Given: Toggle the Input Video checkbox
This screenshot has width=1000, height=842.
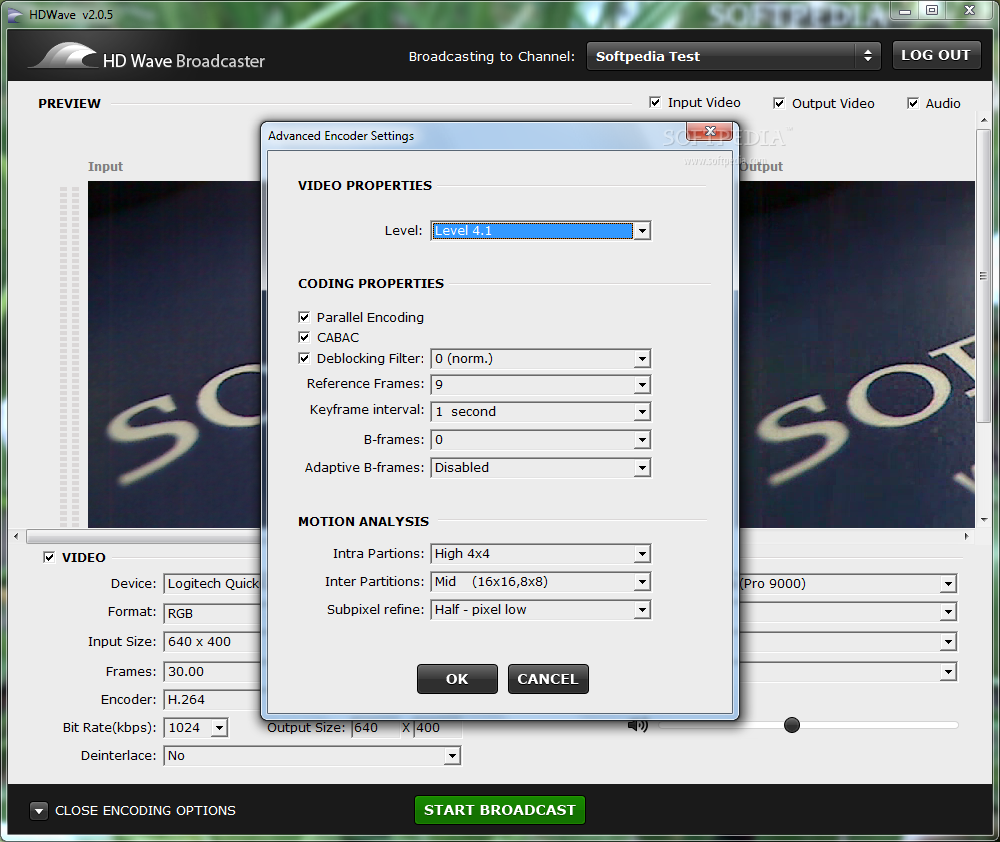Looking at the screenshot, I should tap(655, 102).
